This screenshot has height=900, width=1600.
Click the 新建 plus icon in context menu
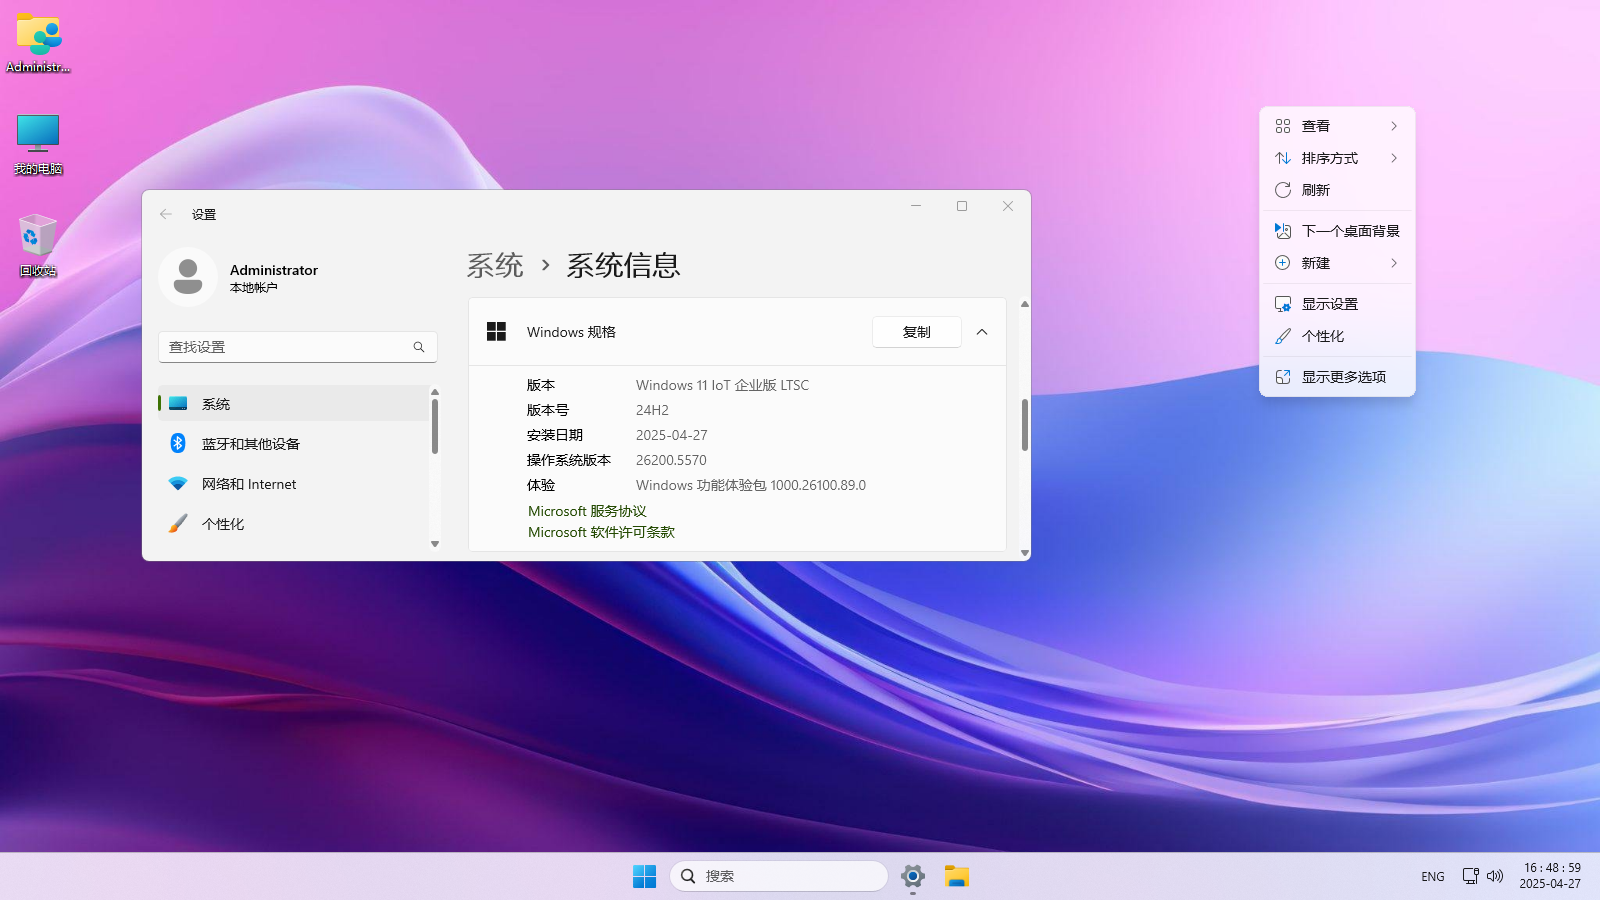click(1283, 263)
